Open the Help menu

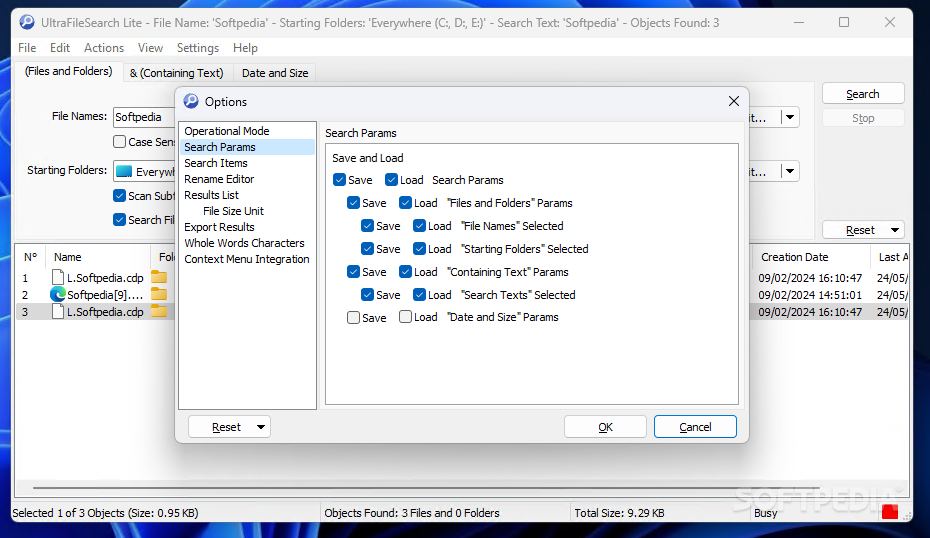tap(245, 48)
